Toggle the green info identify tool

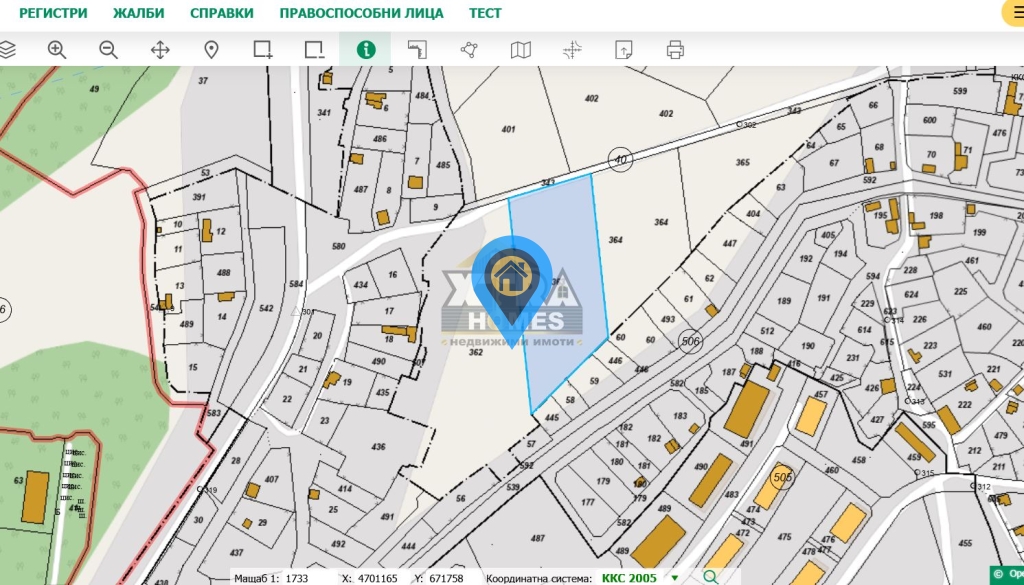(x=366, y=50)
